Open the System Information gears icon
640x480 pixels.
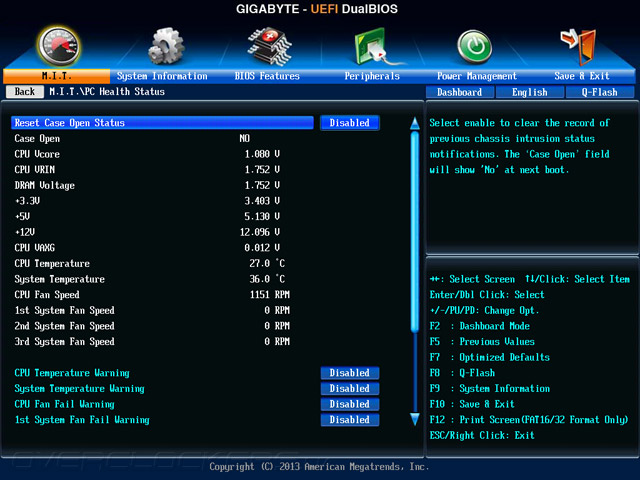tap(166, 46)
